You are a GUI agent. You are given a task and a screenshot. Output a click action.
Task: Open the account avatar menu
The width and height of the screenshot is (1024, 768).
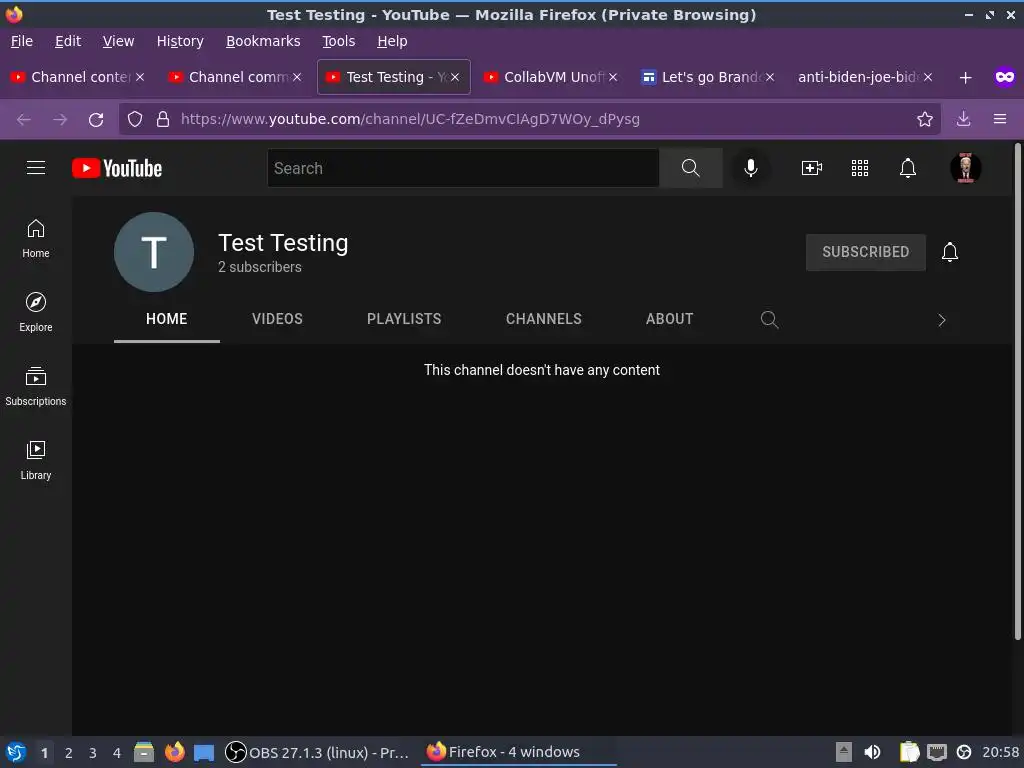965,168
